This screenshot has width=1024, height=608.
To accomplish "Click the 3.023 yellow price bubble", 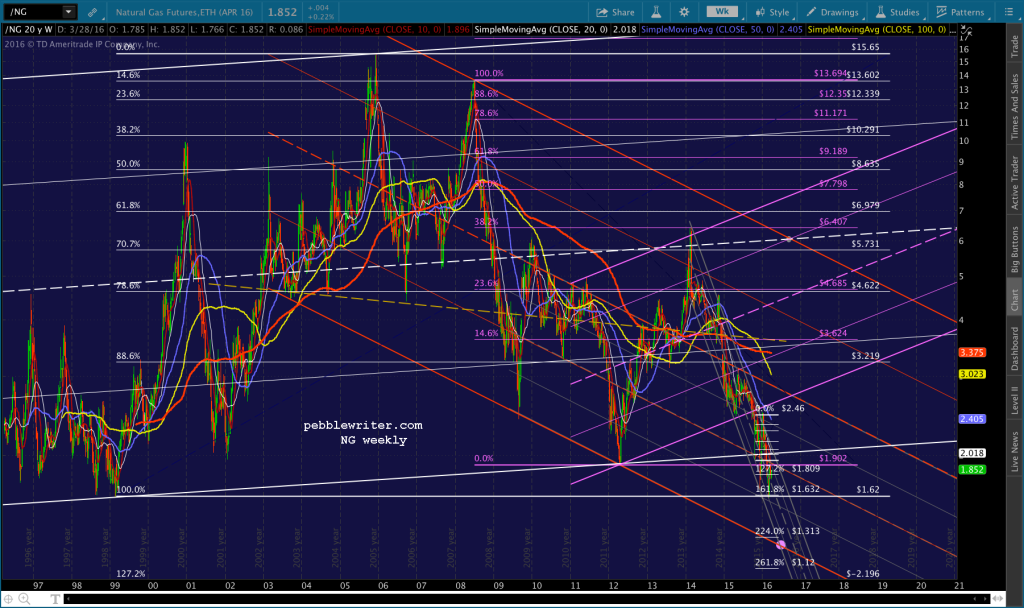I will (972, 374).
